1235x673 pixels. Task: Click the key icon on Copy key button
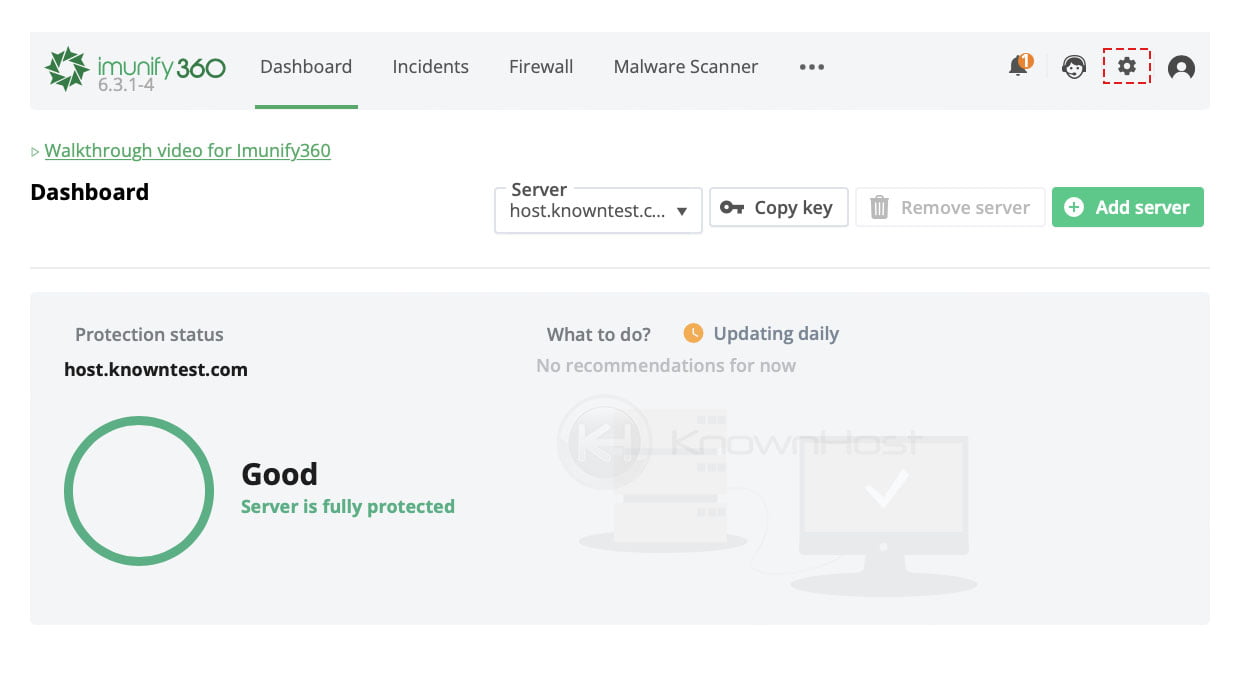pos(733,207)
